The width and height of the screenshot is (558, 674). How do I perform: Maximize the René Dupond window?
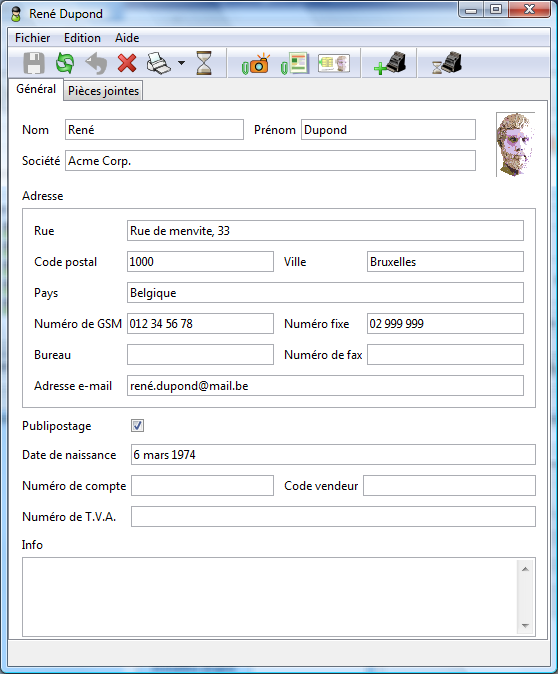coord(496,9)
